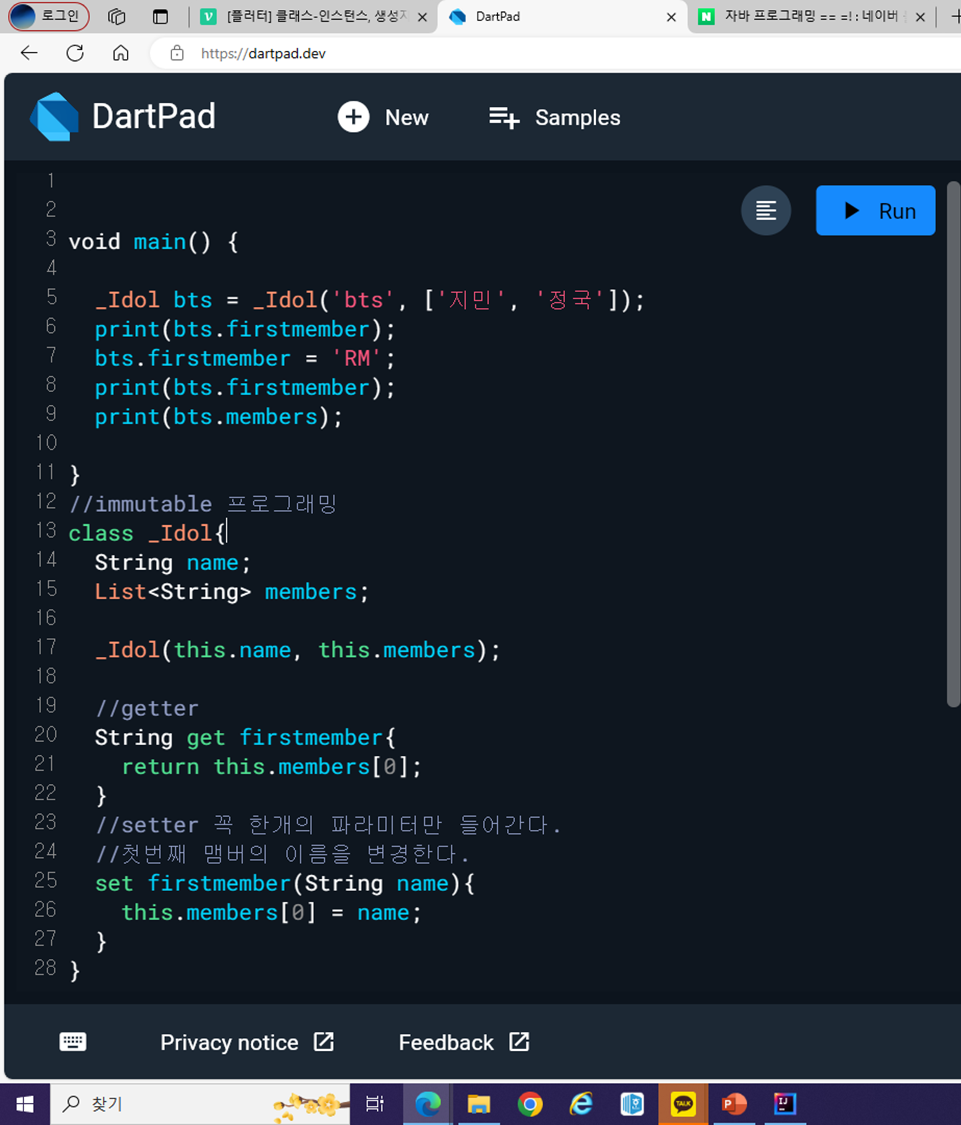961x1125 pixels.
Task: Click the '//첫번째 맴버의 이름을 변경한다.' comment
Action: (x=283, y=855)
